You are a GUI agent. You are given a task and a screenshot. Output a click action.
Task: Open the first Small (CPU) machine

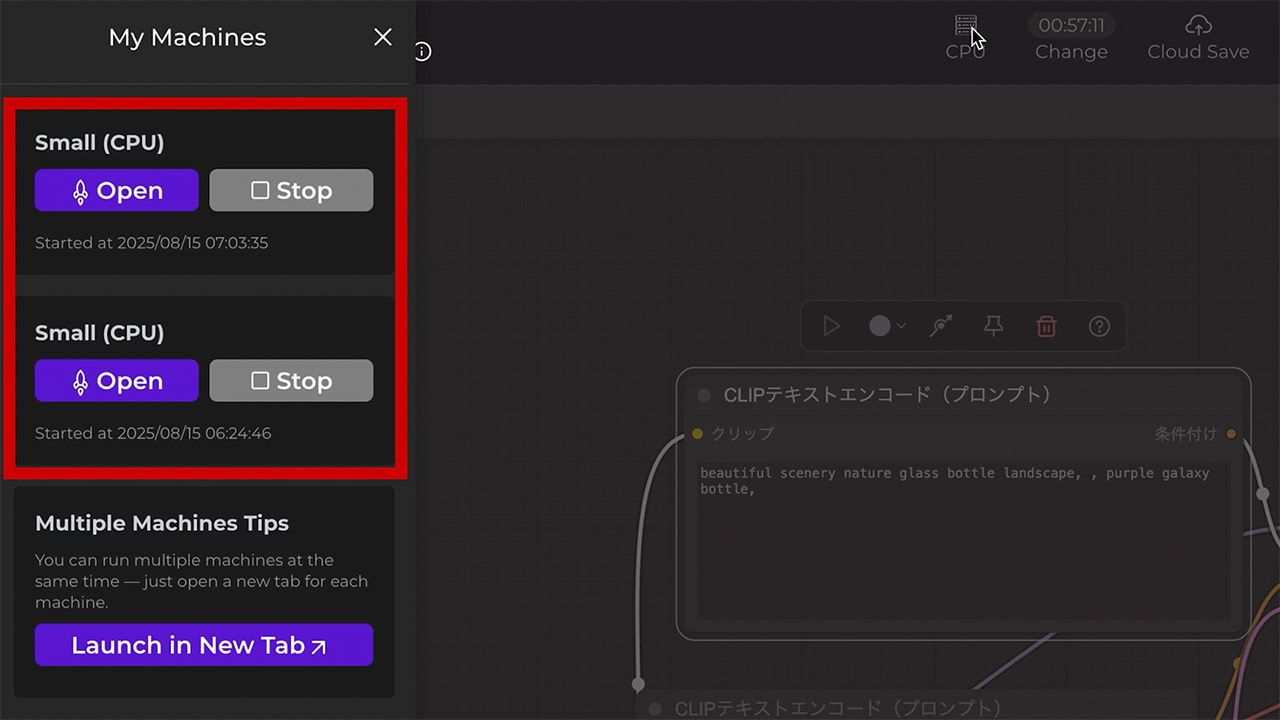pos(116,190)
